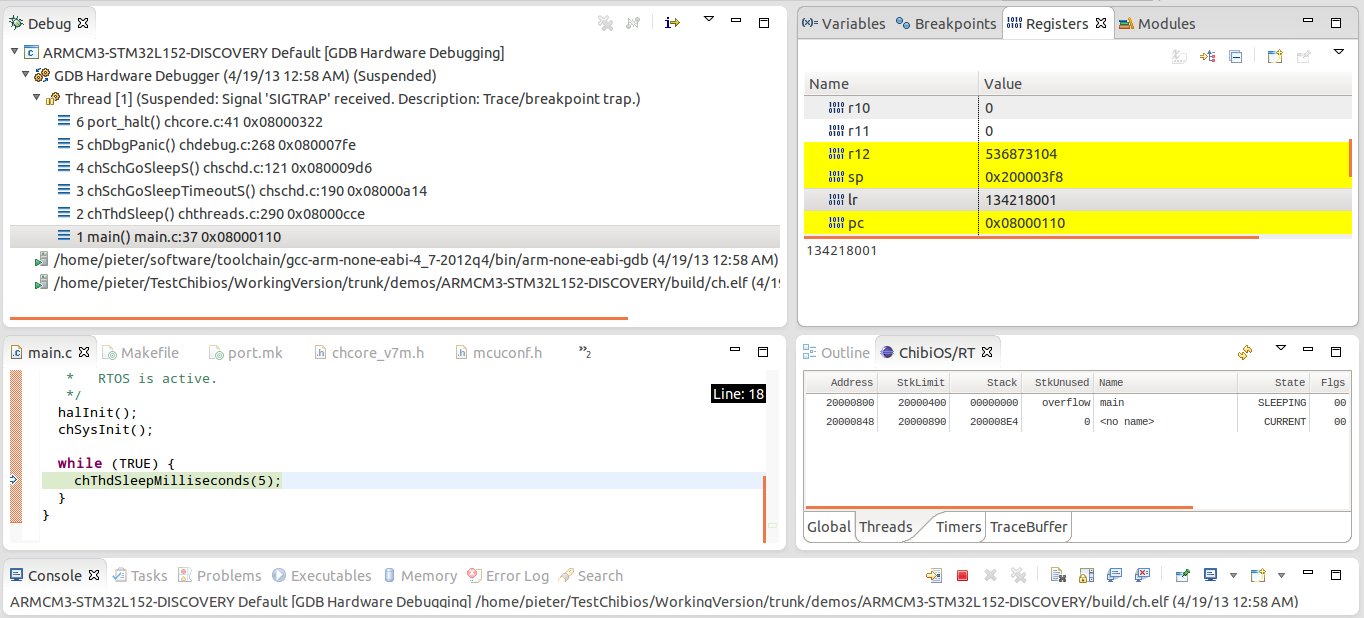Open the Makefile editor tab
The height and width of the screenshot is (618, 1364).
pyautogui.click(x=140, y=352)
